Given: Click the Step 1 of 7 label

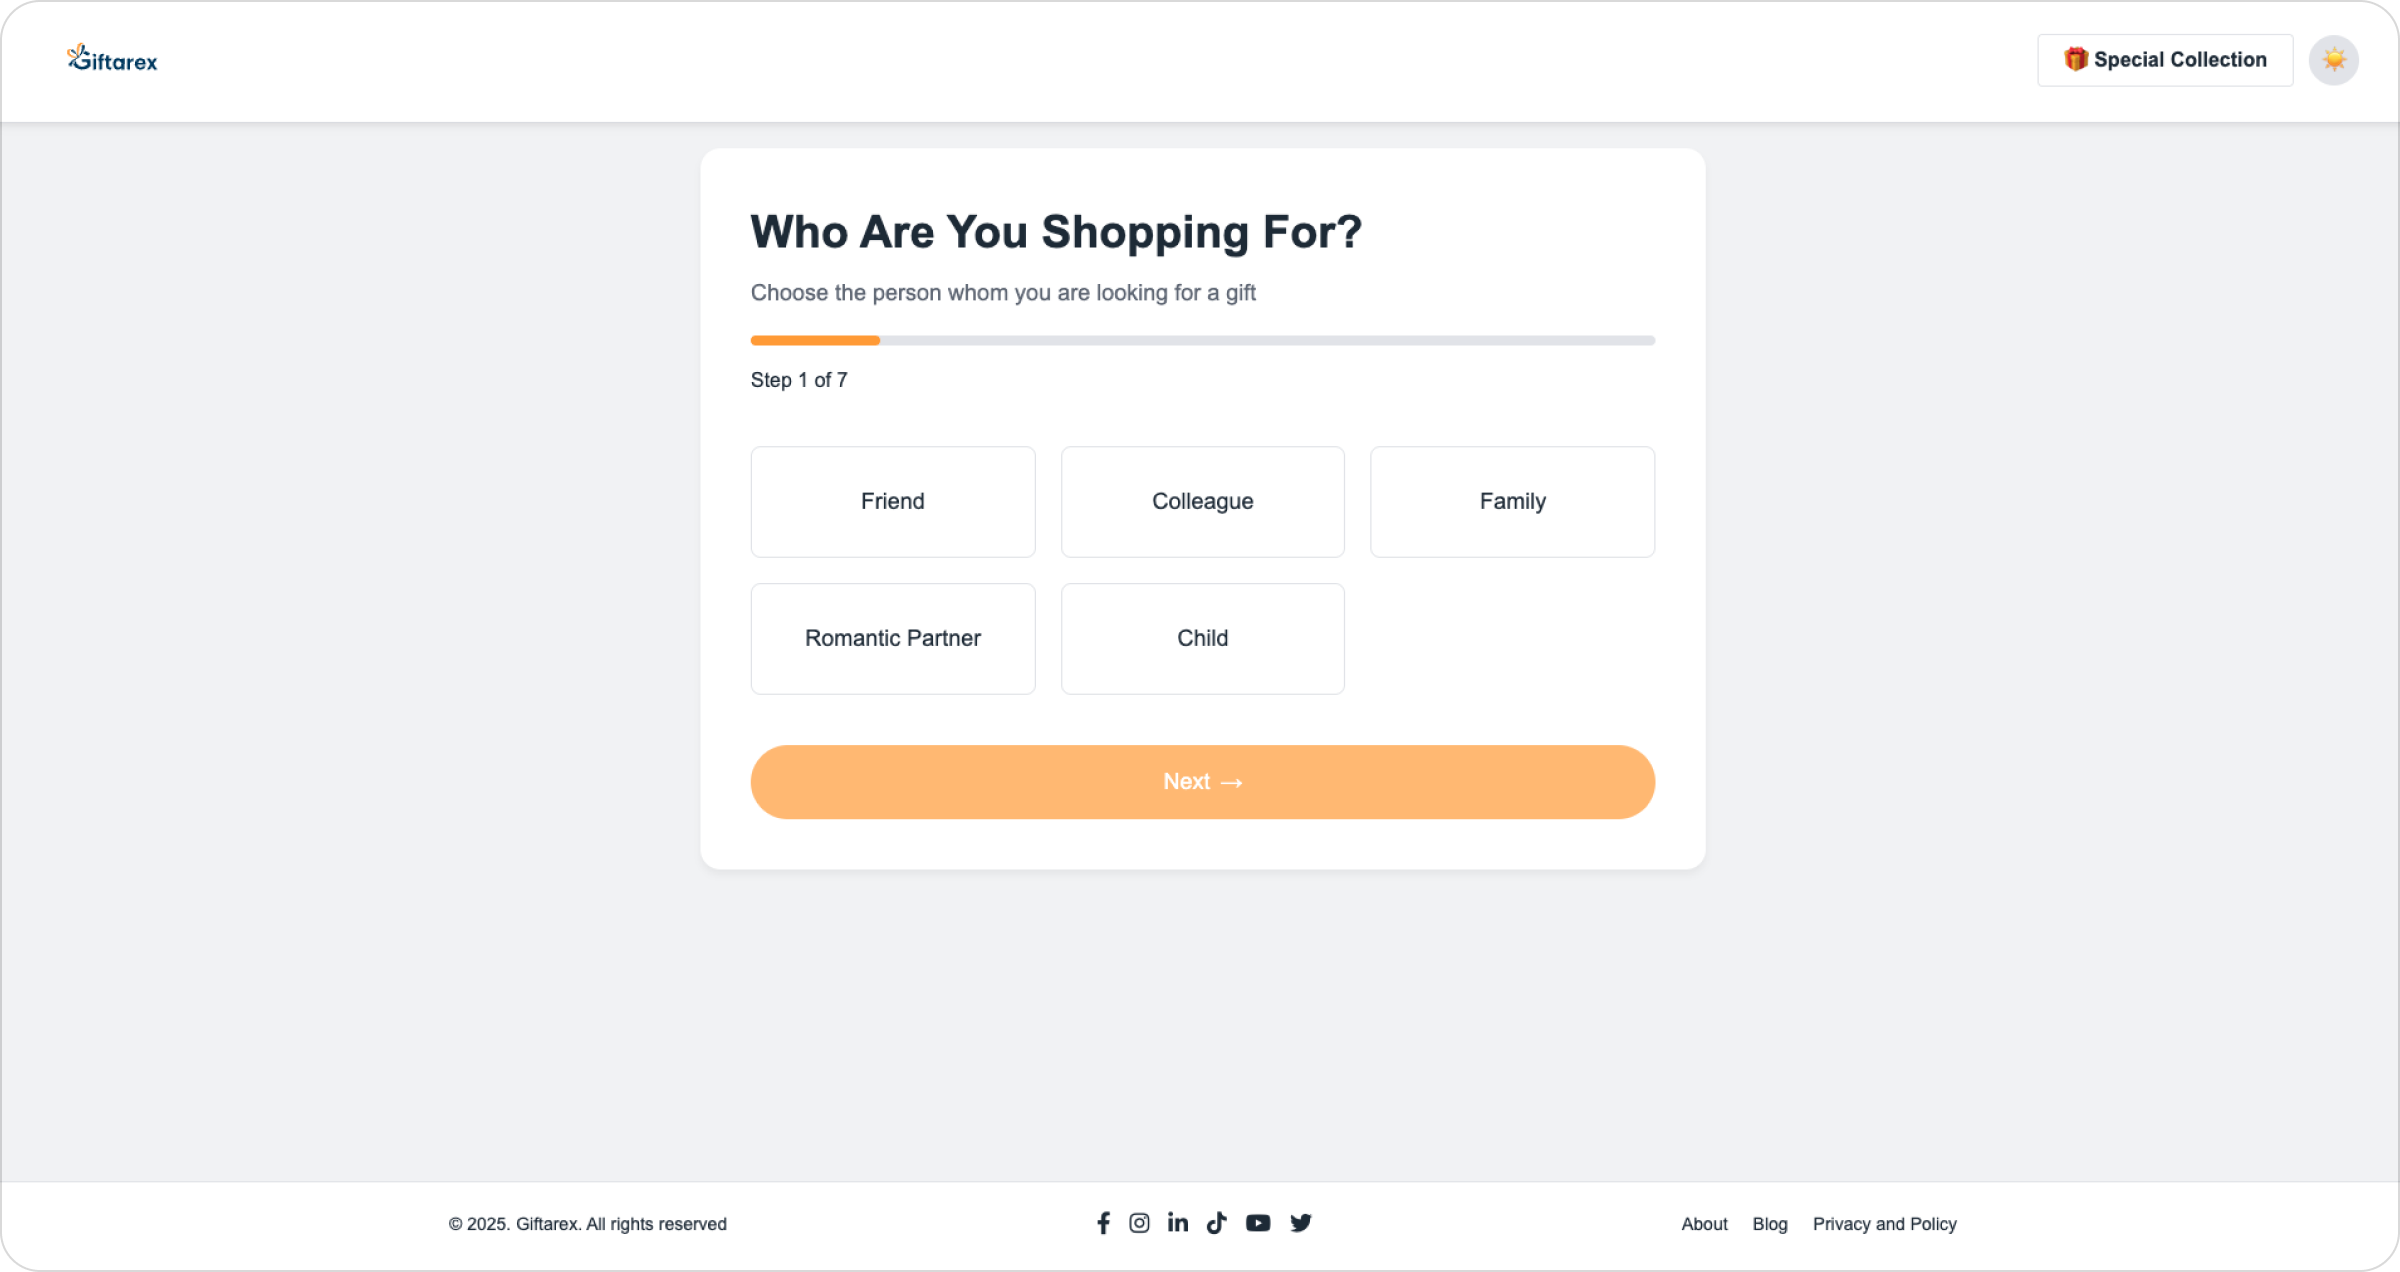Looking at the screenshot, I should coord(799,380).
